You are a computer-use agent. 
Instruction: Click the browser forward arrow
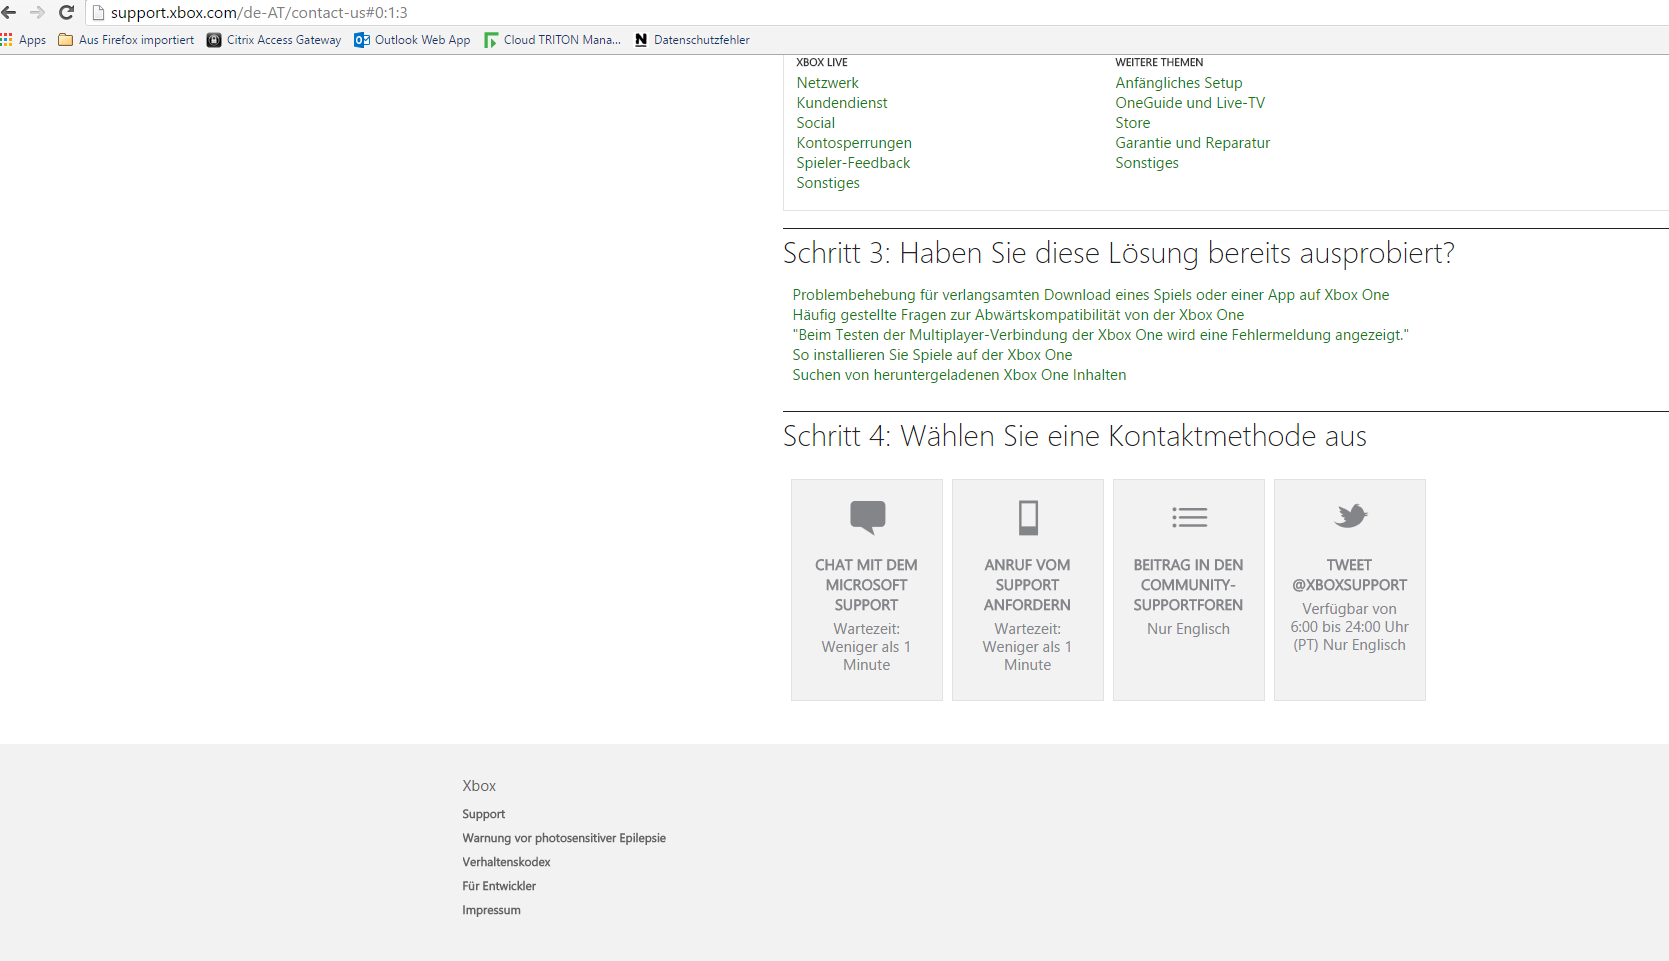coord(37,12)
